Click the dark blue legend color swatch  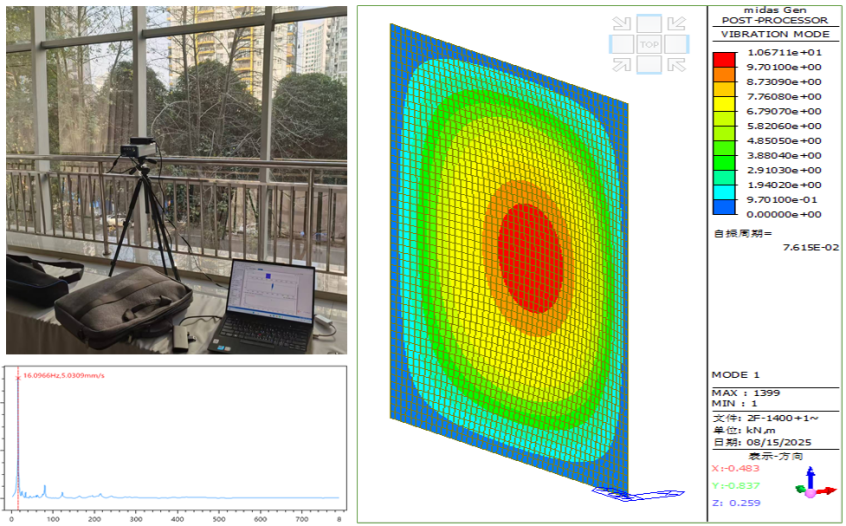click(x=724, y=206)
